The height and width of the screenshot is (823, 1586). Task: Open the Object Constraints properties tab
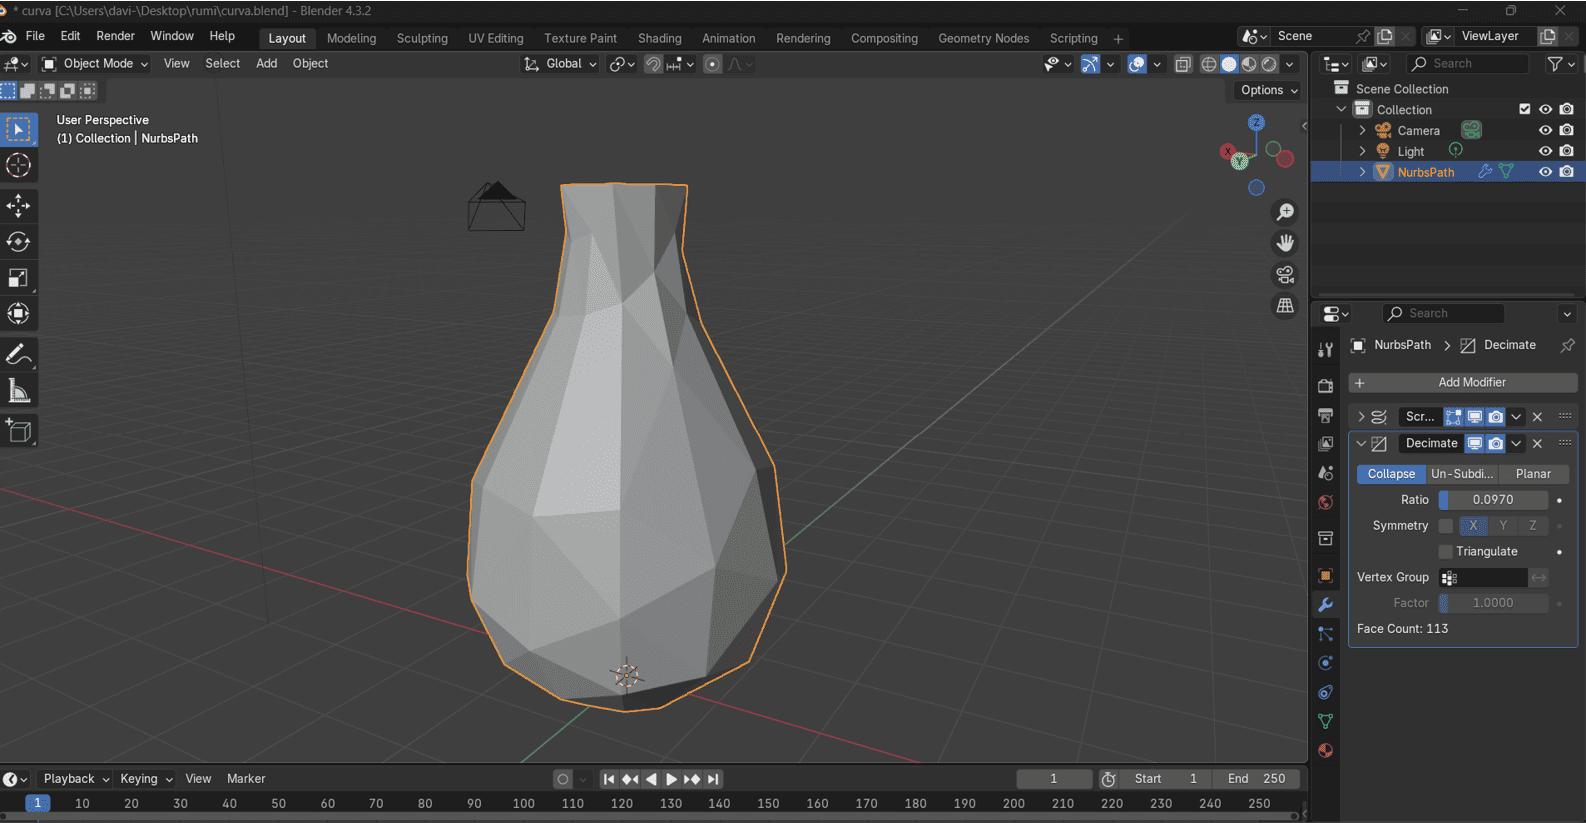click(1326, 692)
